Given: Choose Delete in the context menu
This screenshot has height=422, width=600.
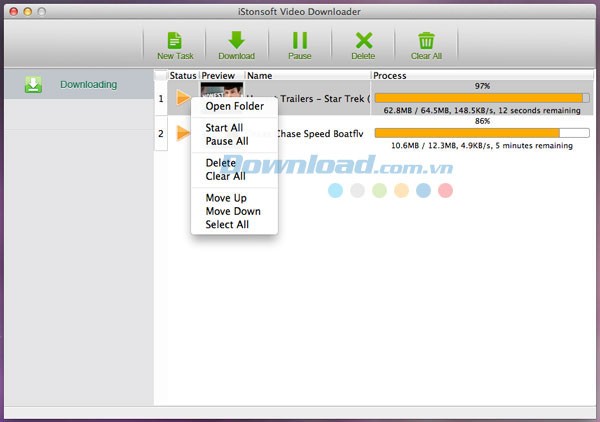Looking at the screenshot, I should (220, 163).
